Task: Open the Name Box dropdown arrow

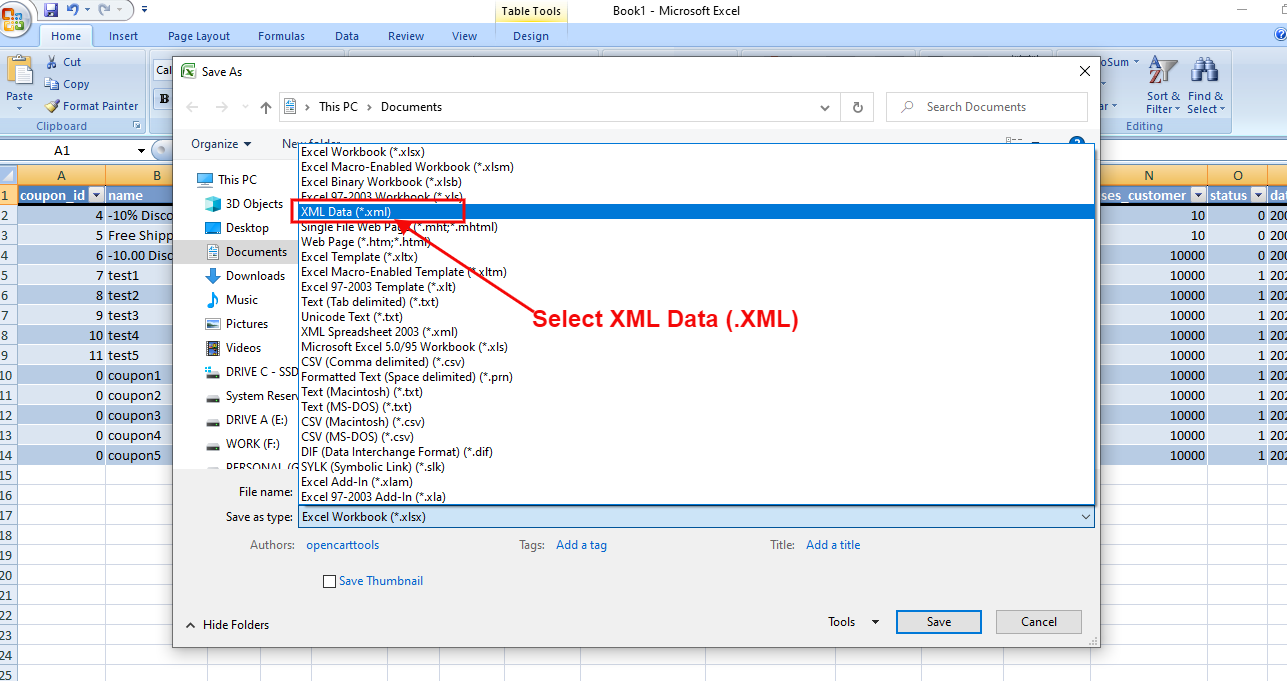Action: 142,151
